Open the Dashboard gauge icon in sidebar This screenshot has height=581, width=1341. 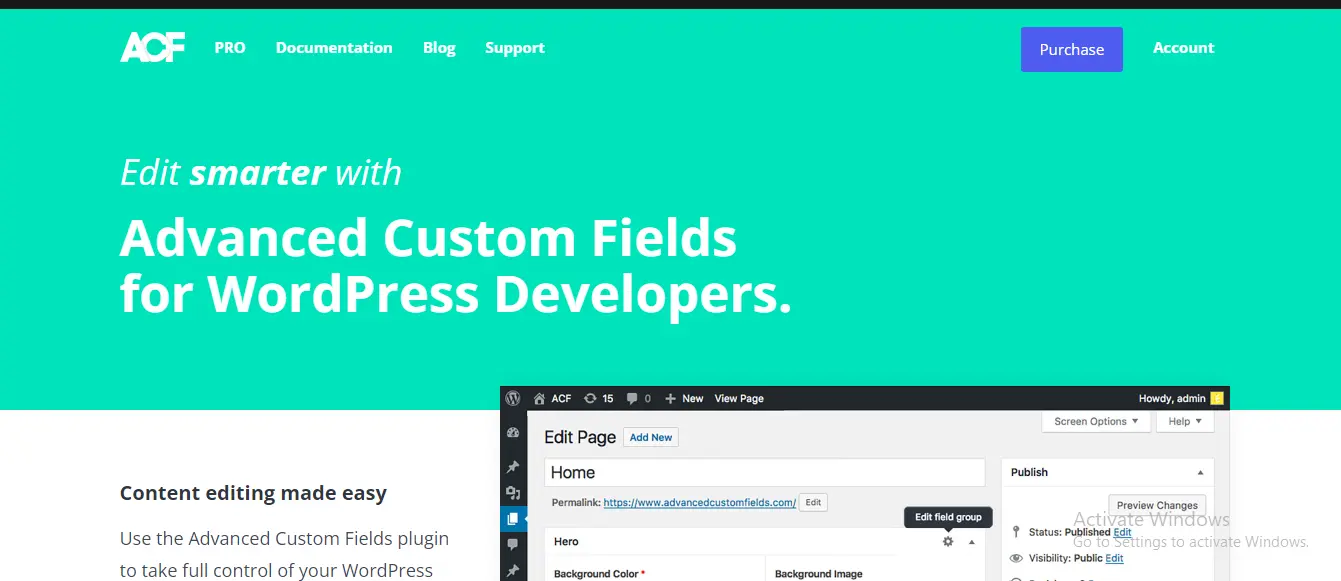coord(513,433)
